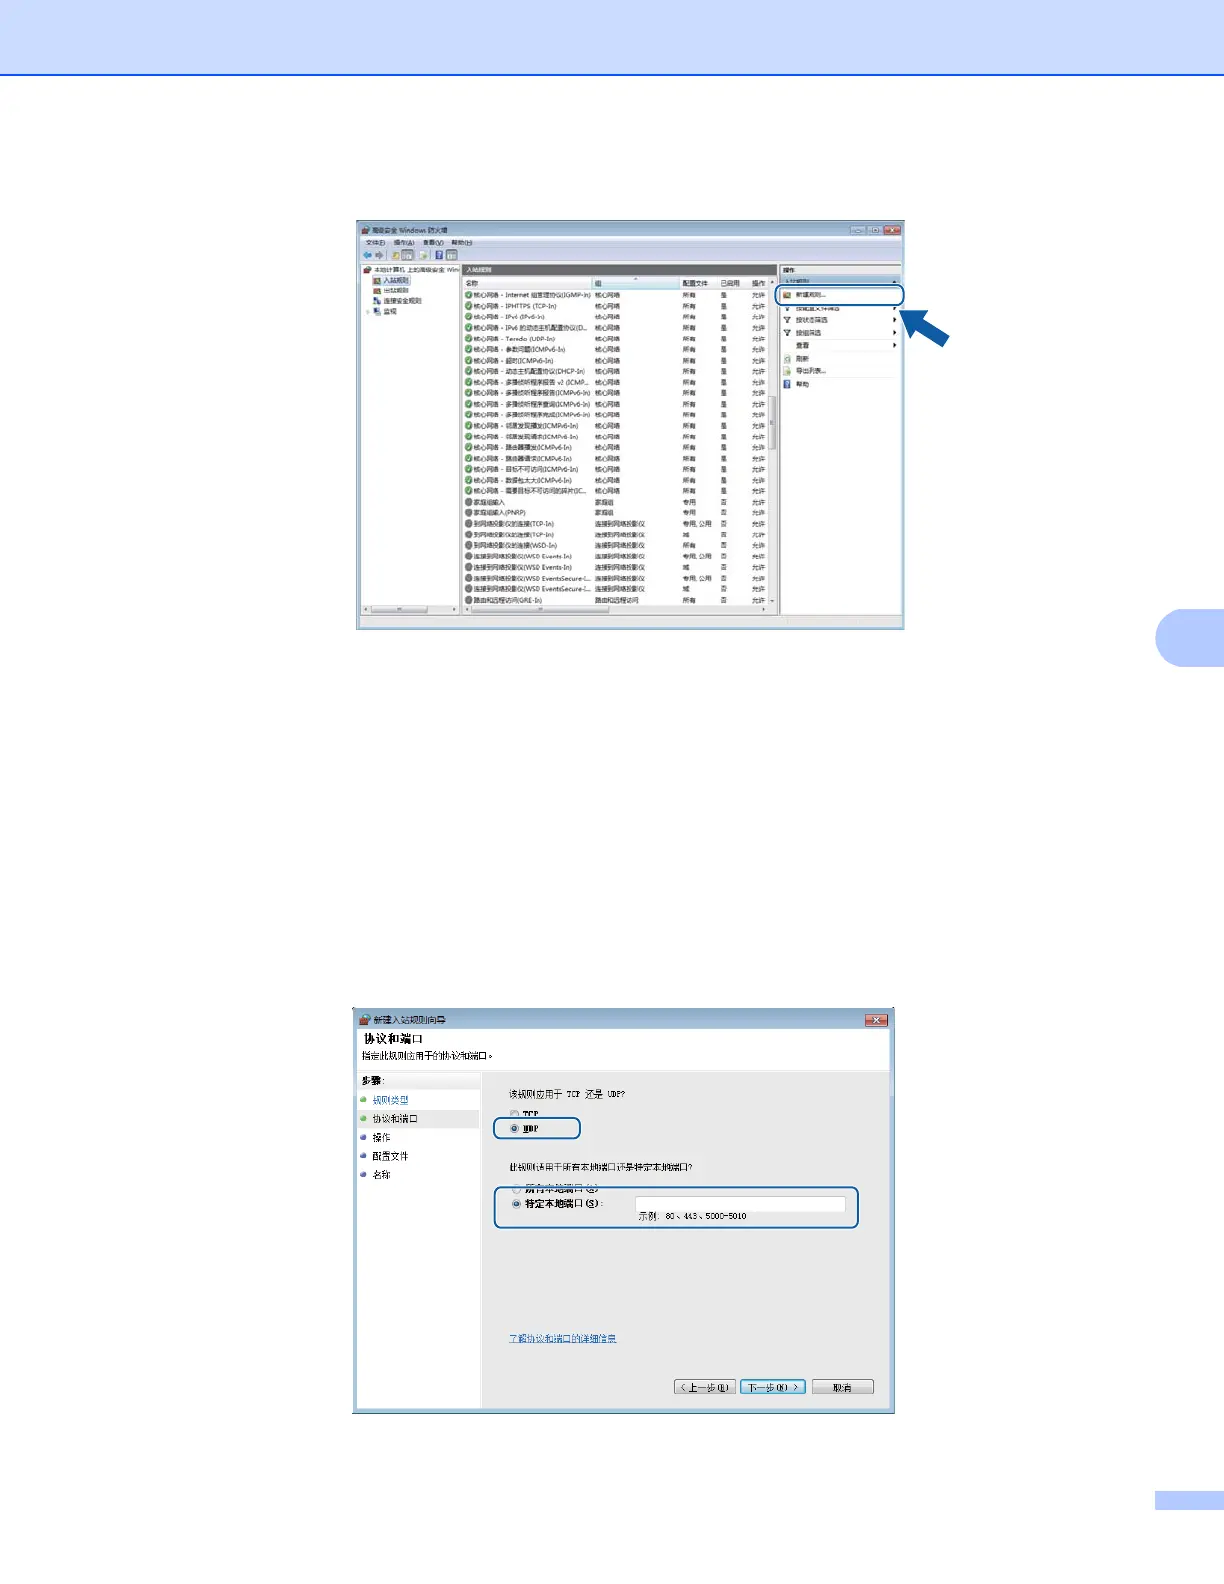Expand the Monitoring (监视) tree node
The image size is (1224, 1584).
367,311
